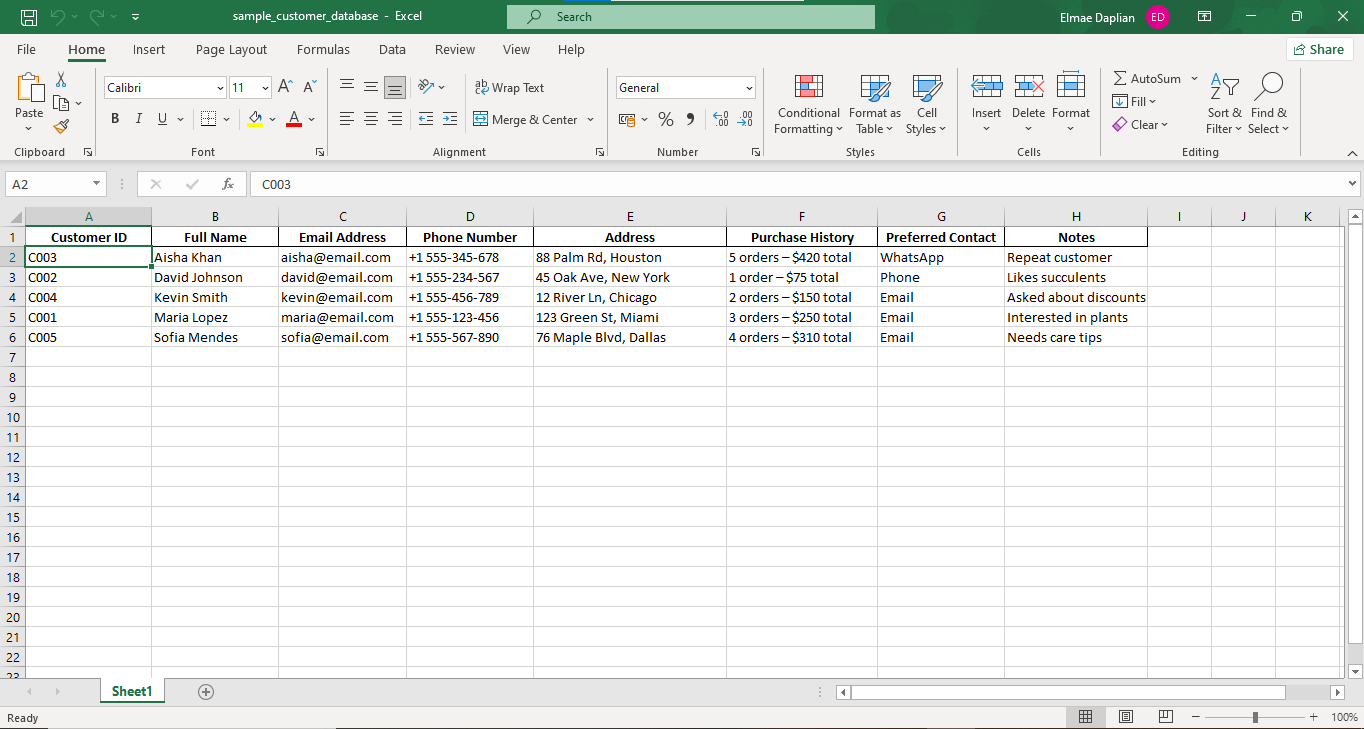Switch to Page Break Preview in status bar

[1165, 717]
